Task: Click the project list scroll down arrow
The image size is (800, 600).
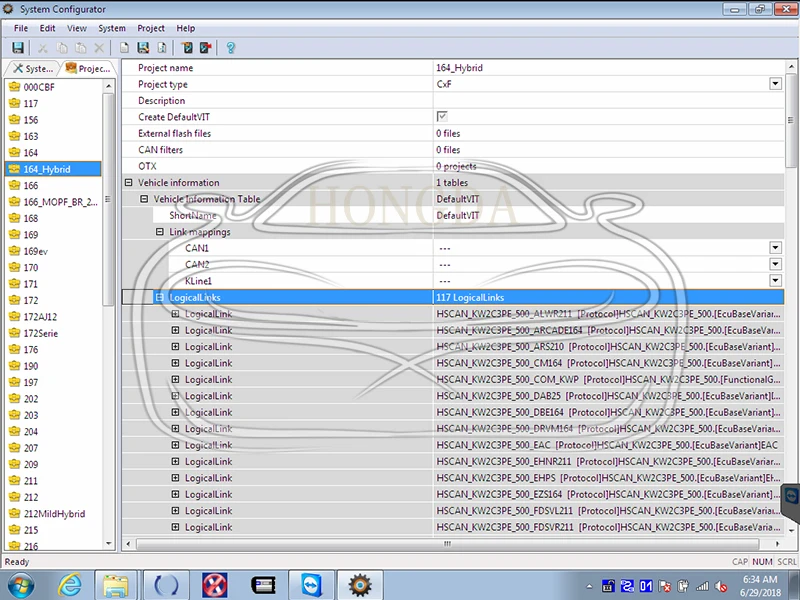Action: pyautogui.click(x=108, y=544)
